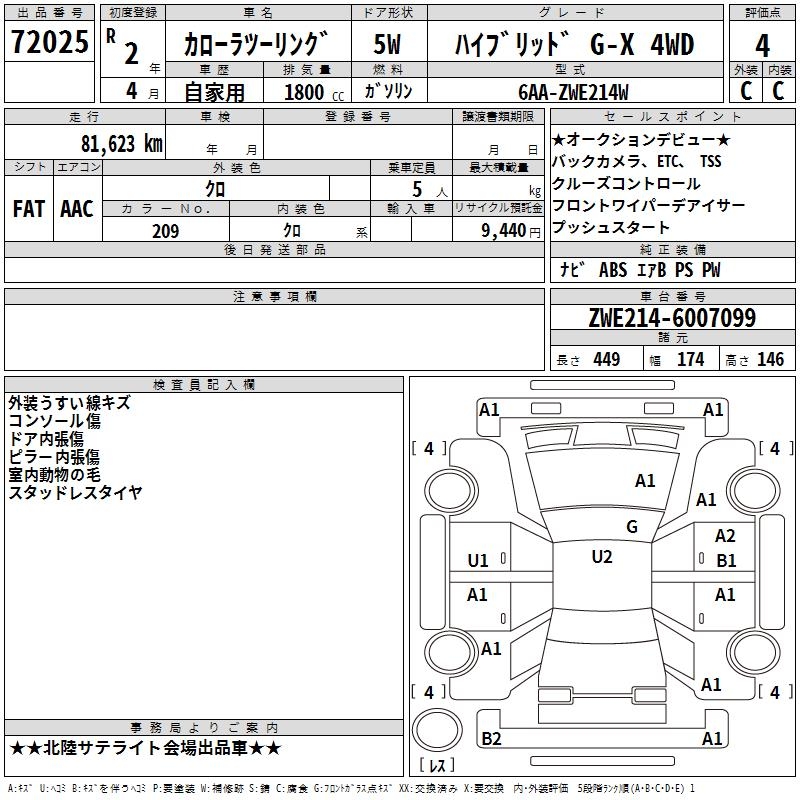Click the B2 mark on rear bumper
This screenshot has height=800, width=800.
(x=491, y=738)
